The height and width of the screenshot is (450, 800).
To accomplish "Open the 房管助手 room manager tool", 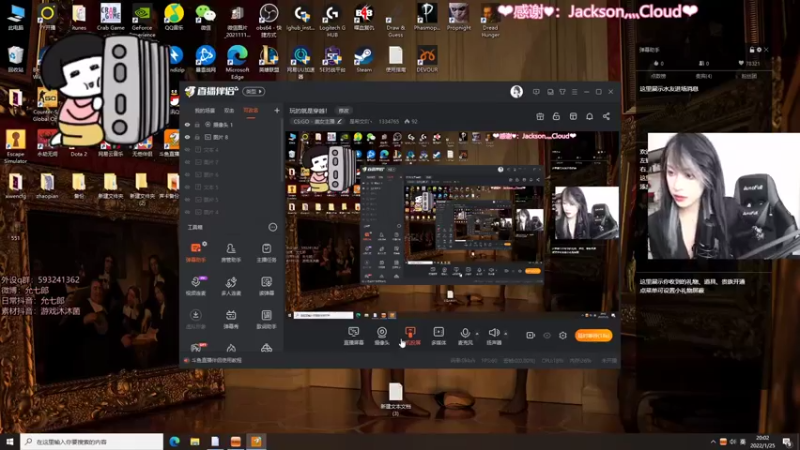I will pyautogui.click(x=231, y=253).
